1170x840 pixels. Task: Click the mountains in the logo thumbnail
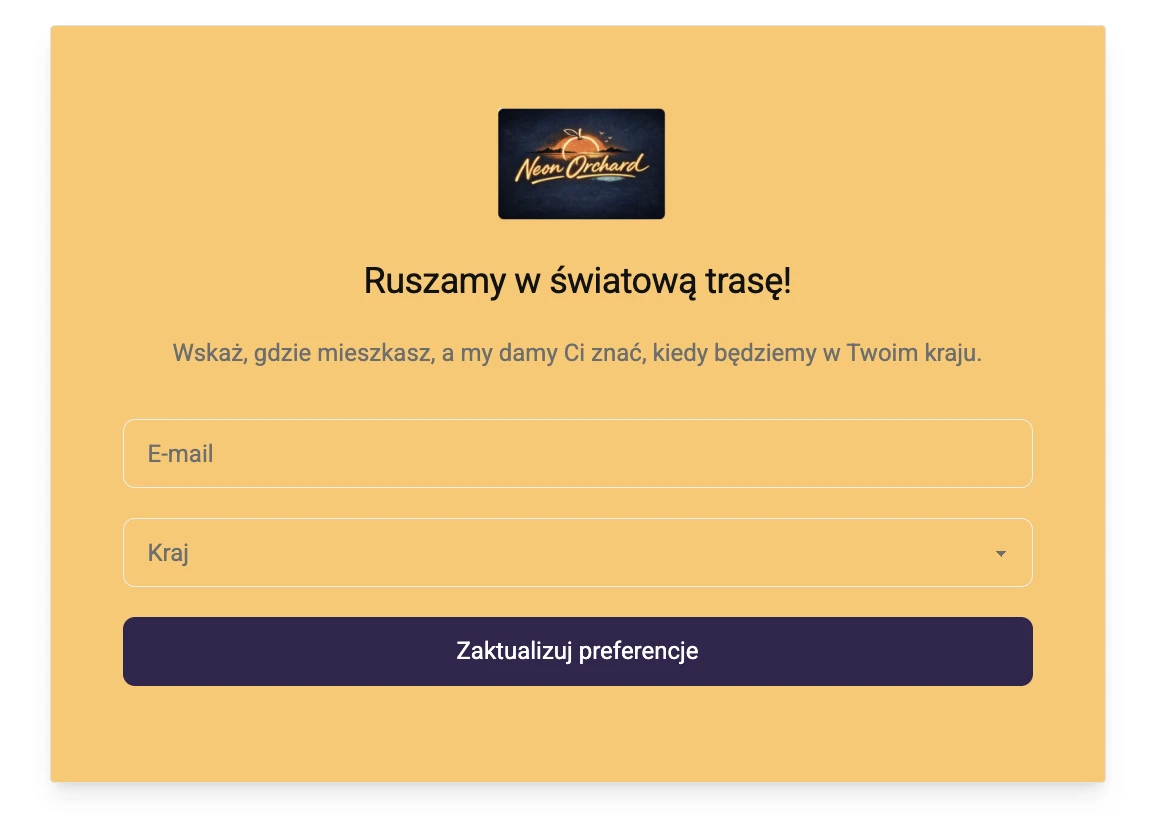tap(614, 150)
